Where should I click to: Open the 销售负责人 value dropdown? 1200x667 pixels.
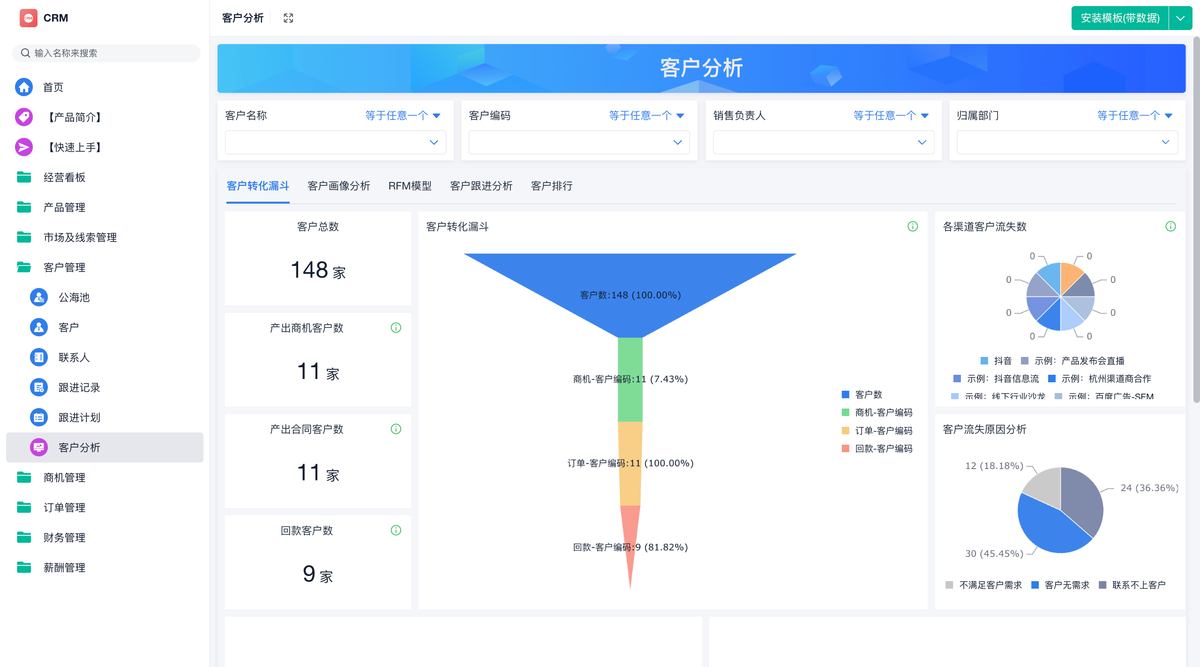click(x=823, y=142)
